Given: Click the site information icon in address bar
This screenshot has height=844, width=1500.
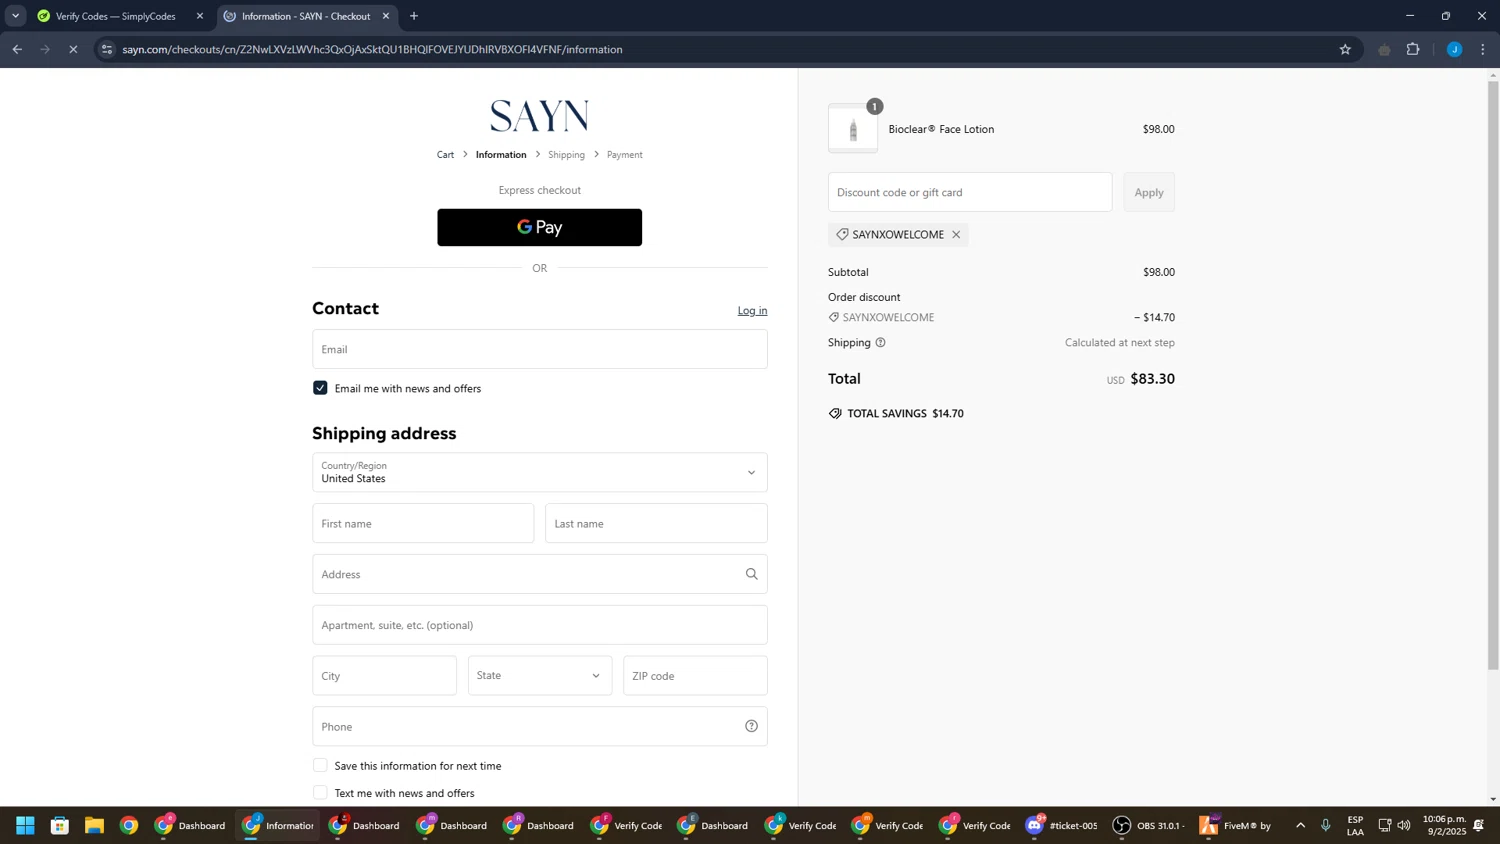Looking at the screenshot, I should click(x=107, y=49).
